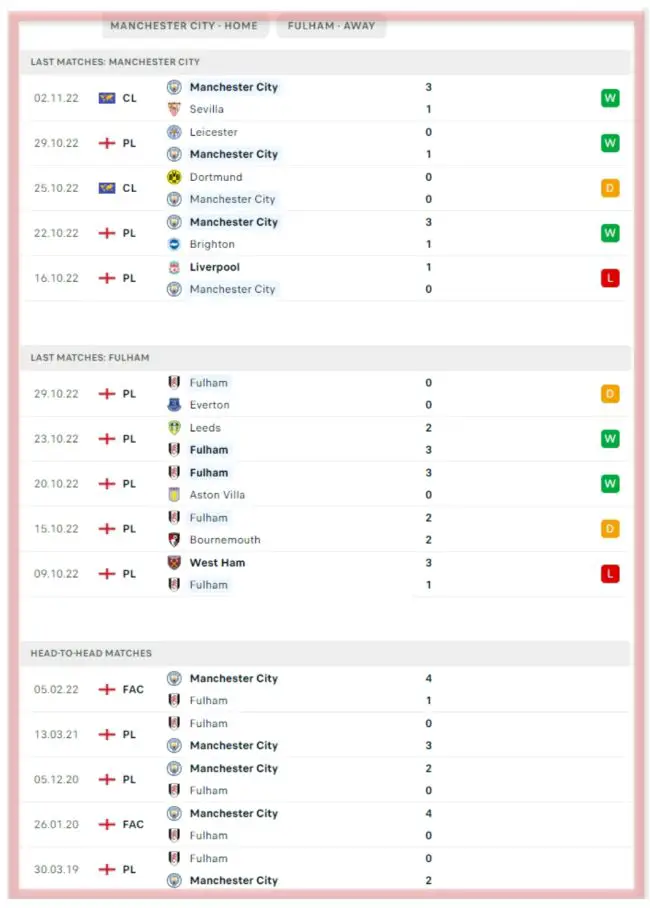Screen dimensions: 650x908
Task: Click the Leicester club crest icon
Action: pos(174,132)
